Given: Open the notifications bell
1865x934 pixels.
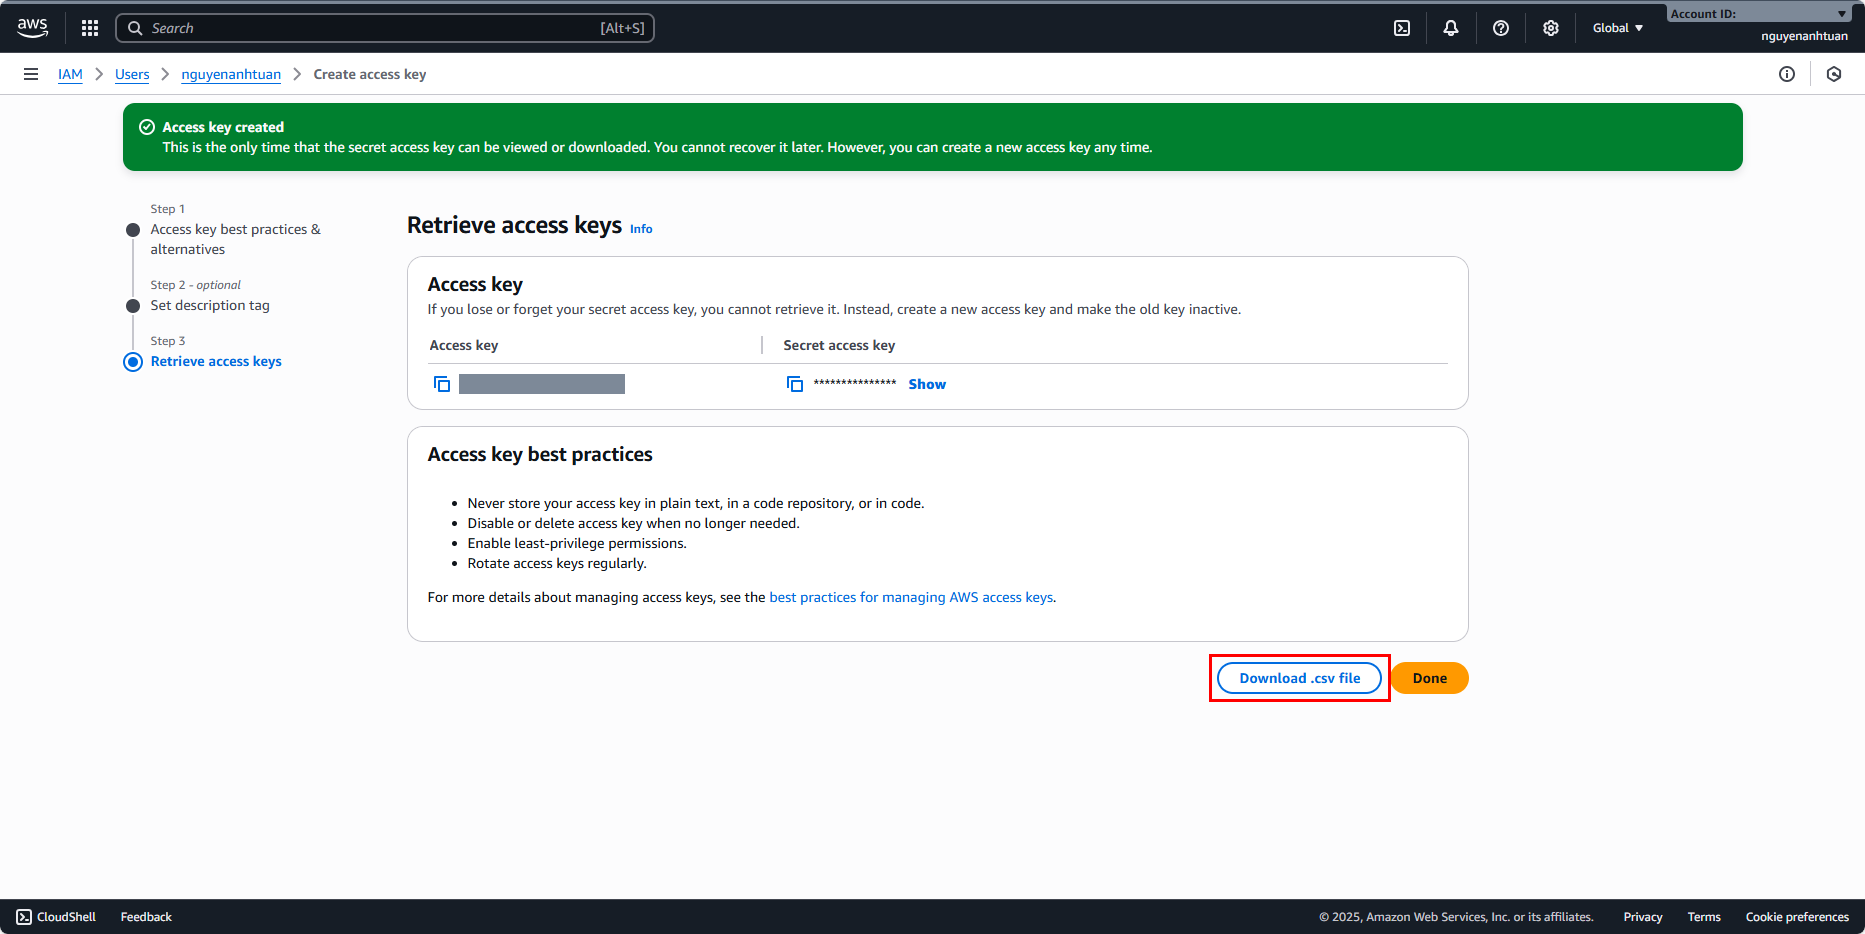Looking at the screenshot, I should coord(1451,28).
